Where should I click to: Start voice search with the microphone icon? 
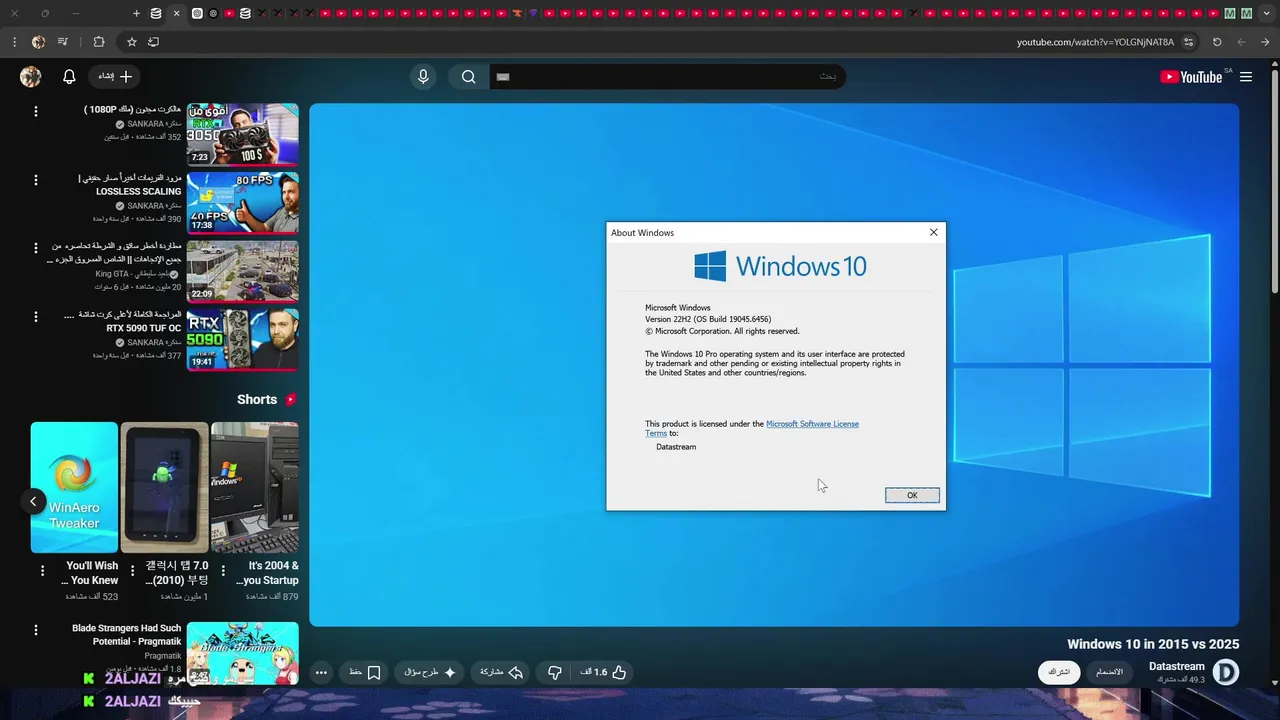click(423, 77)
